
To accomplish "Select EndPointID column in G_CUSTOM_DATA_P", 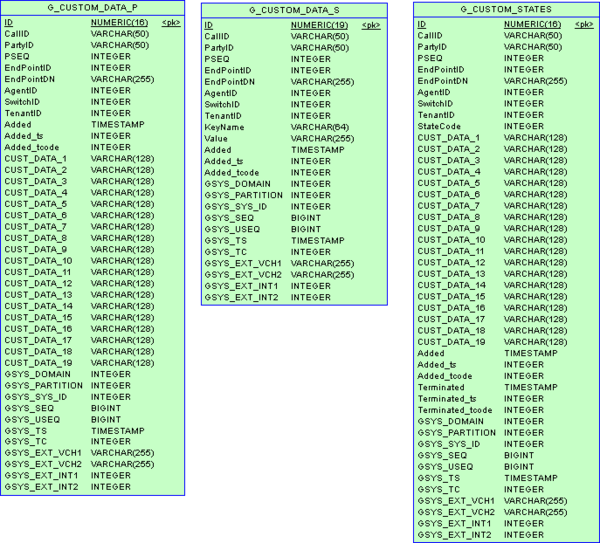I will [x=28, y=68].
